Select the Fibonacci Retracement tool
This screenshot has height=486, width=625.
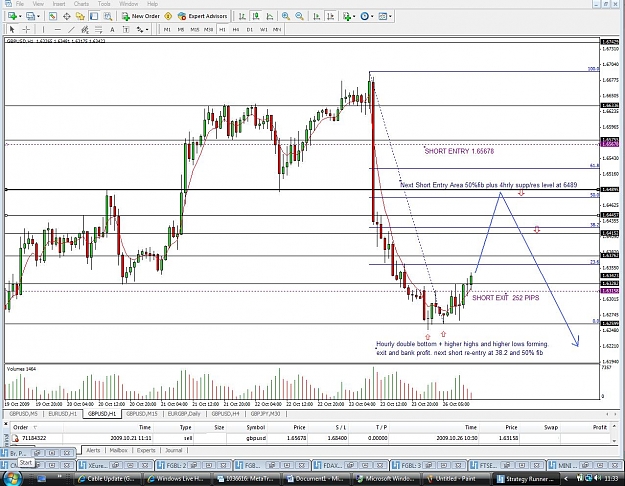(x=98, y=30)
